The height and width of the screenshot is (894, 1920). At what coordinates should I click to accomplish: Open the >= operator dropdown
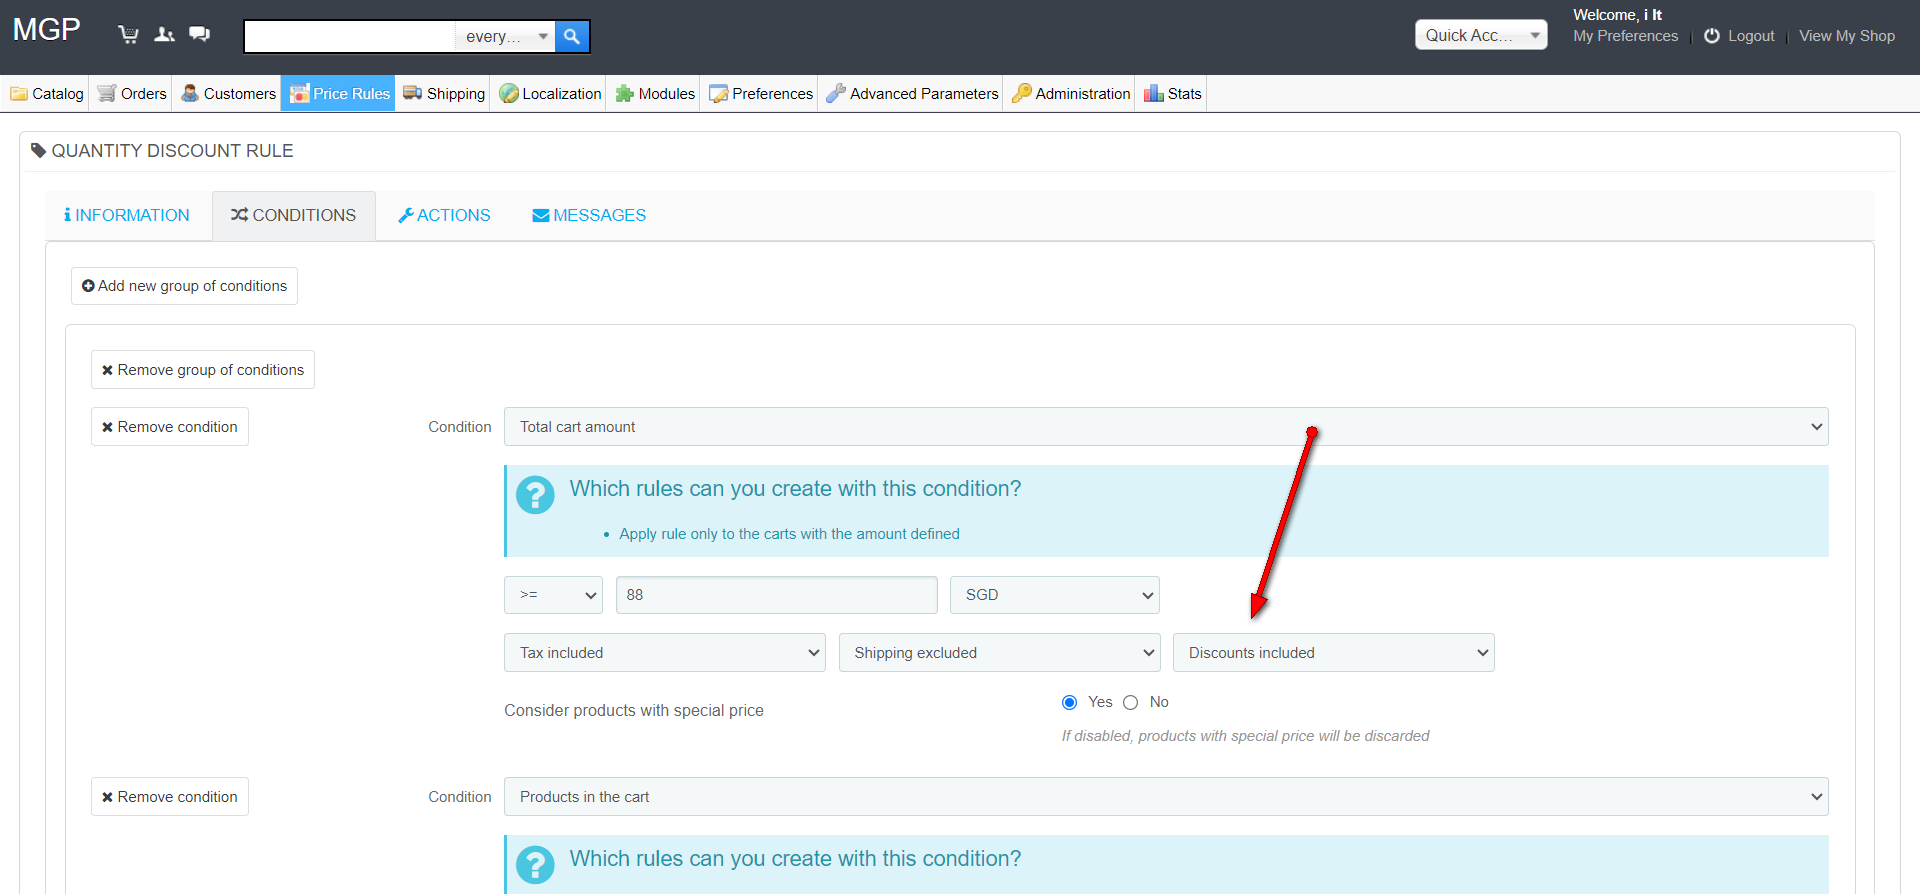tap(553, 595)
